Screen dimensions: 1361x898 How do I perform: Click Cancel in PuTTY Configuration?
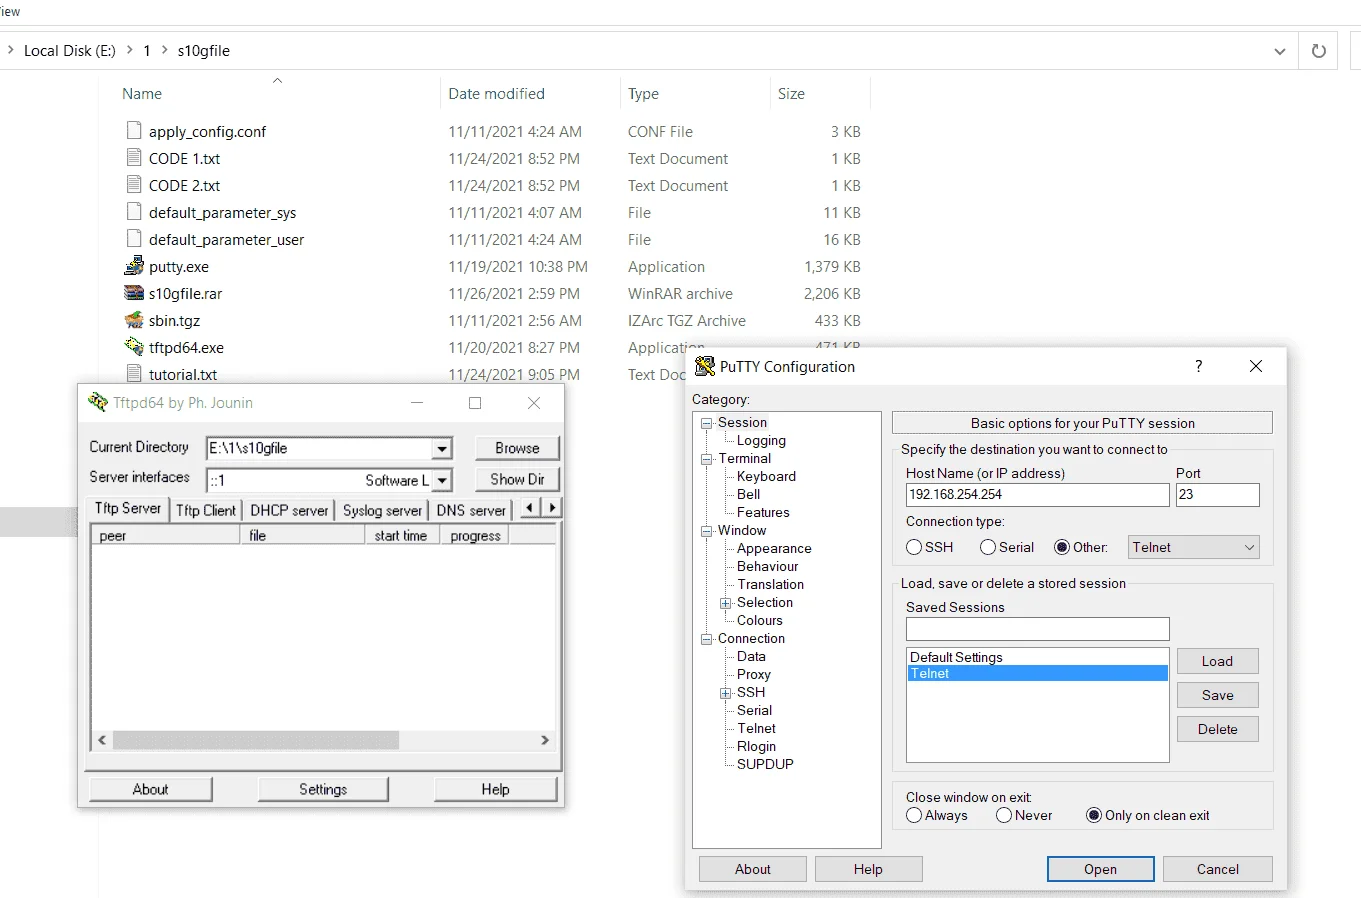(1217, 869)
